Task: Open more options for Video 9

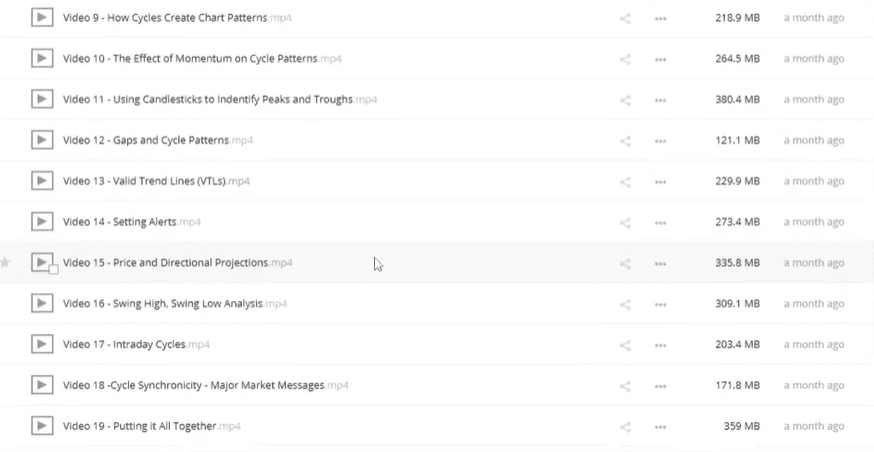Action: coord(661,18)
